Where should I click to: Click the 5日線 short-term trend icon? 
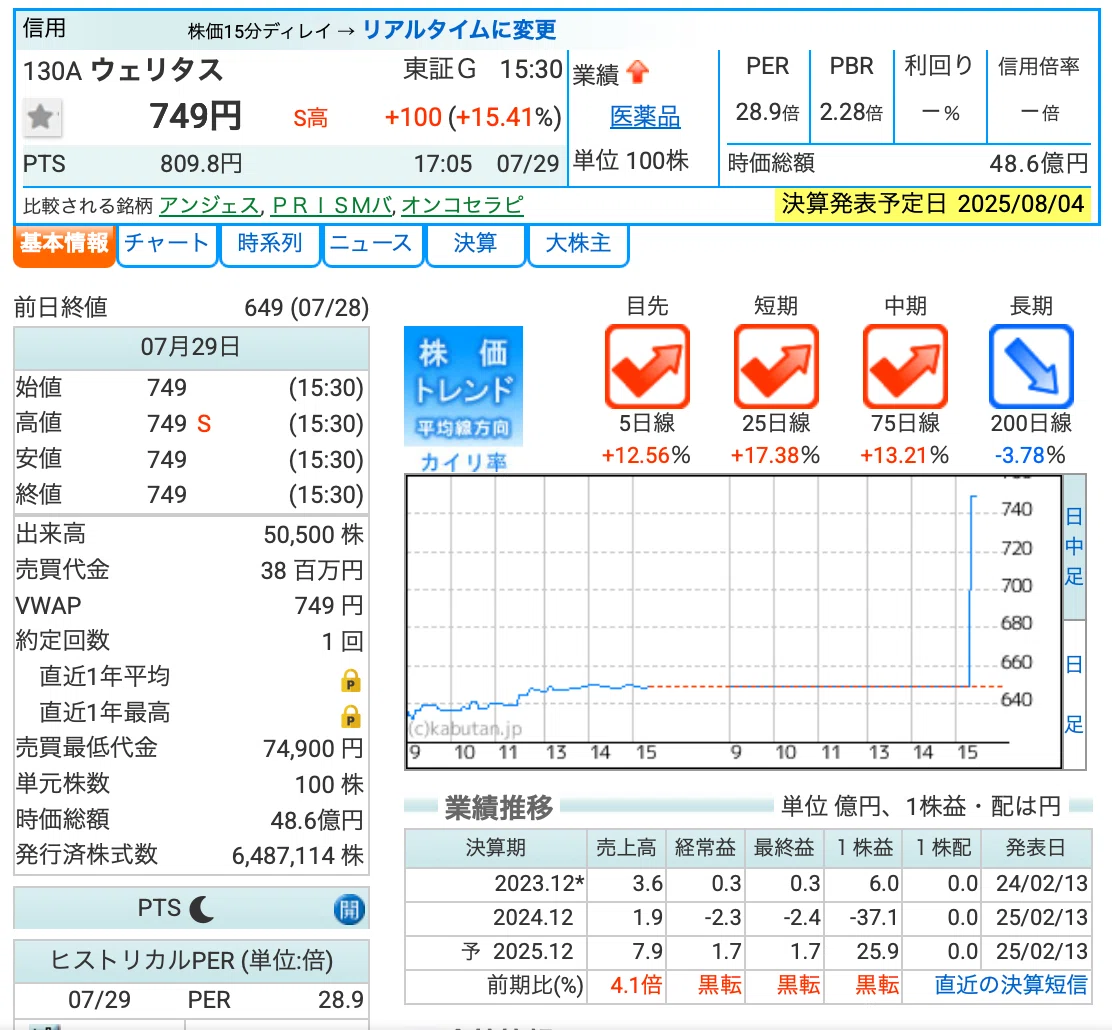pos(647,366)
